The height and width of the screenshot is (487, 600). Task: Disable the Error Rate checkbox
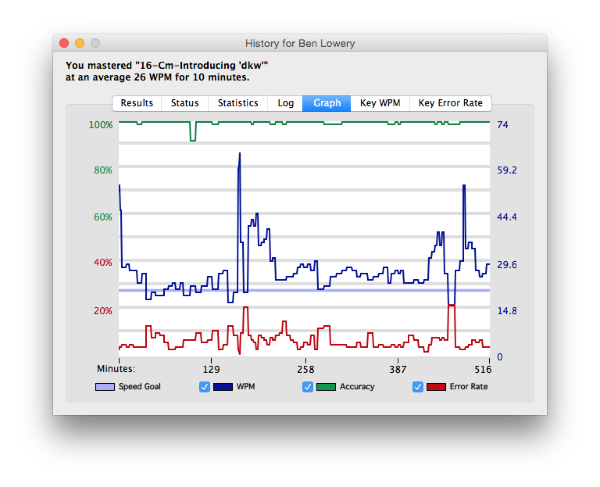tap(417, 387)
